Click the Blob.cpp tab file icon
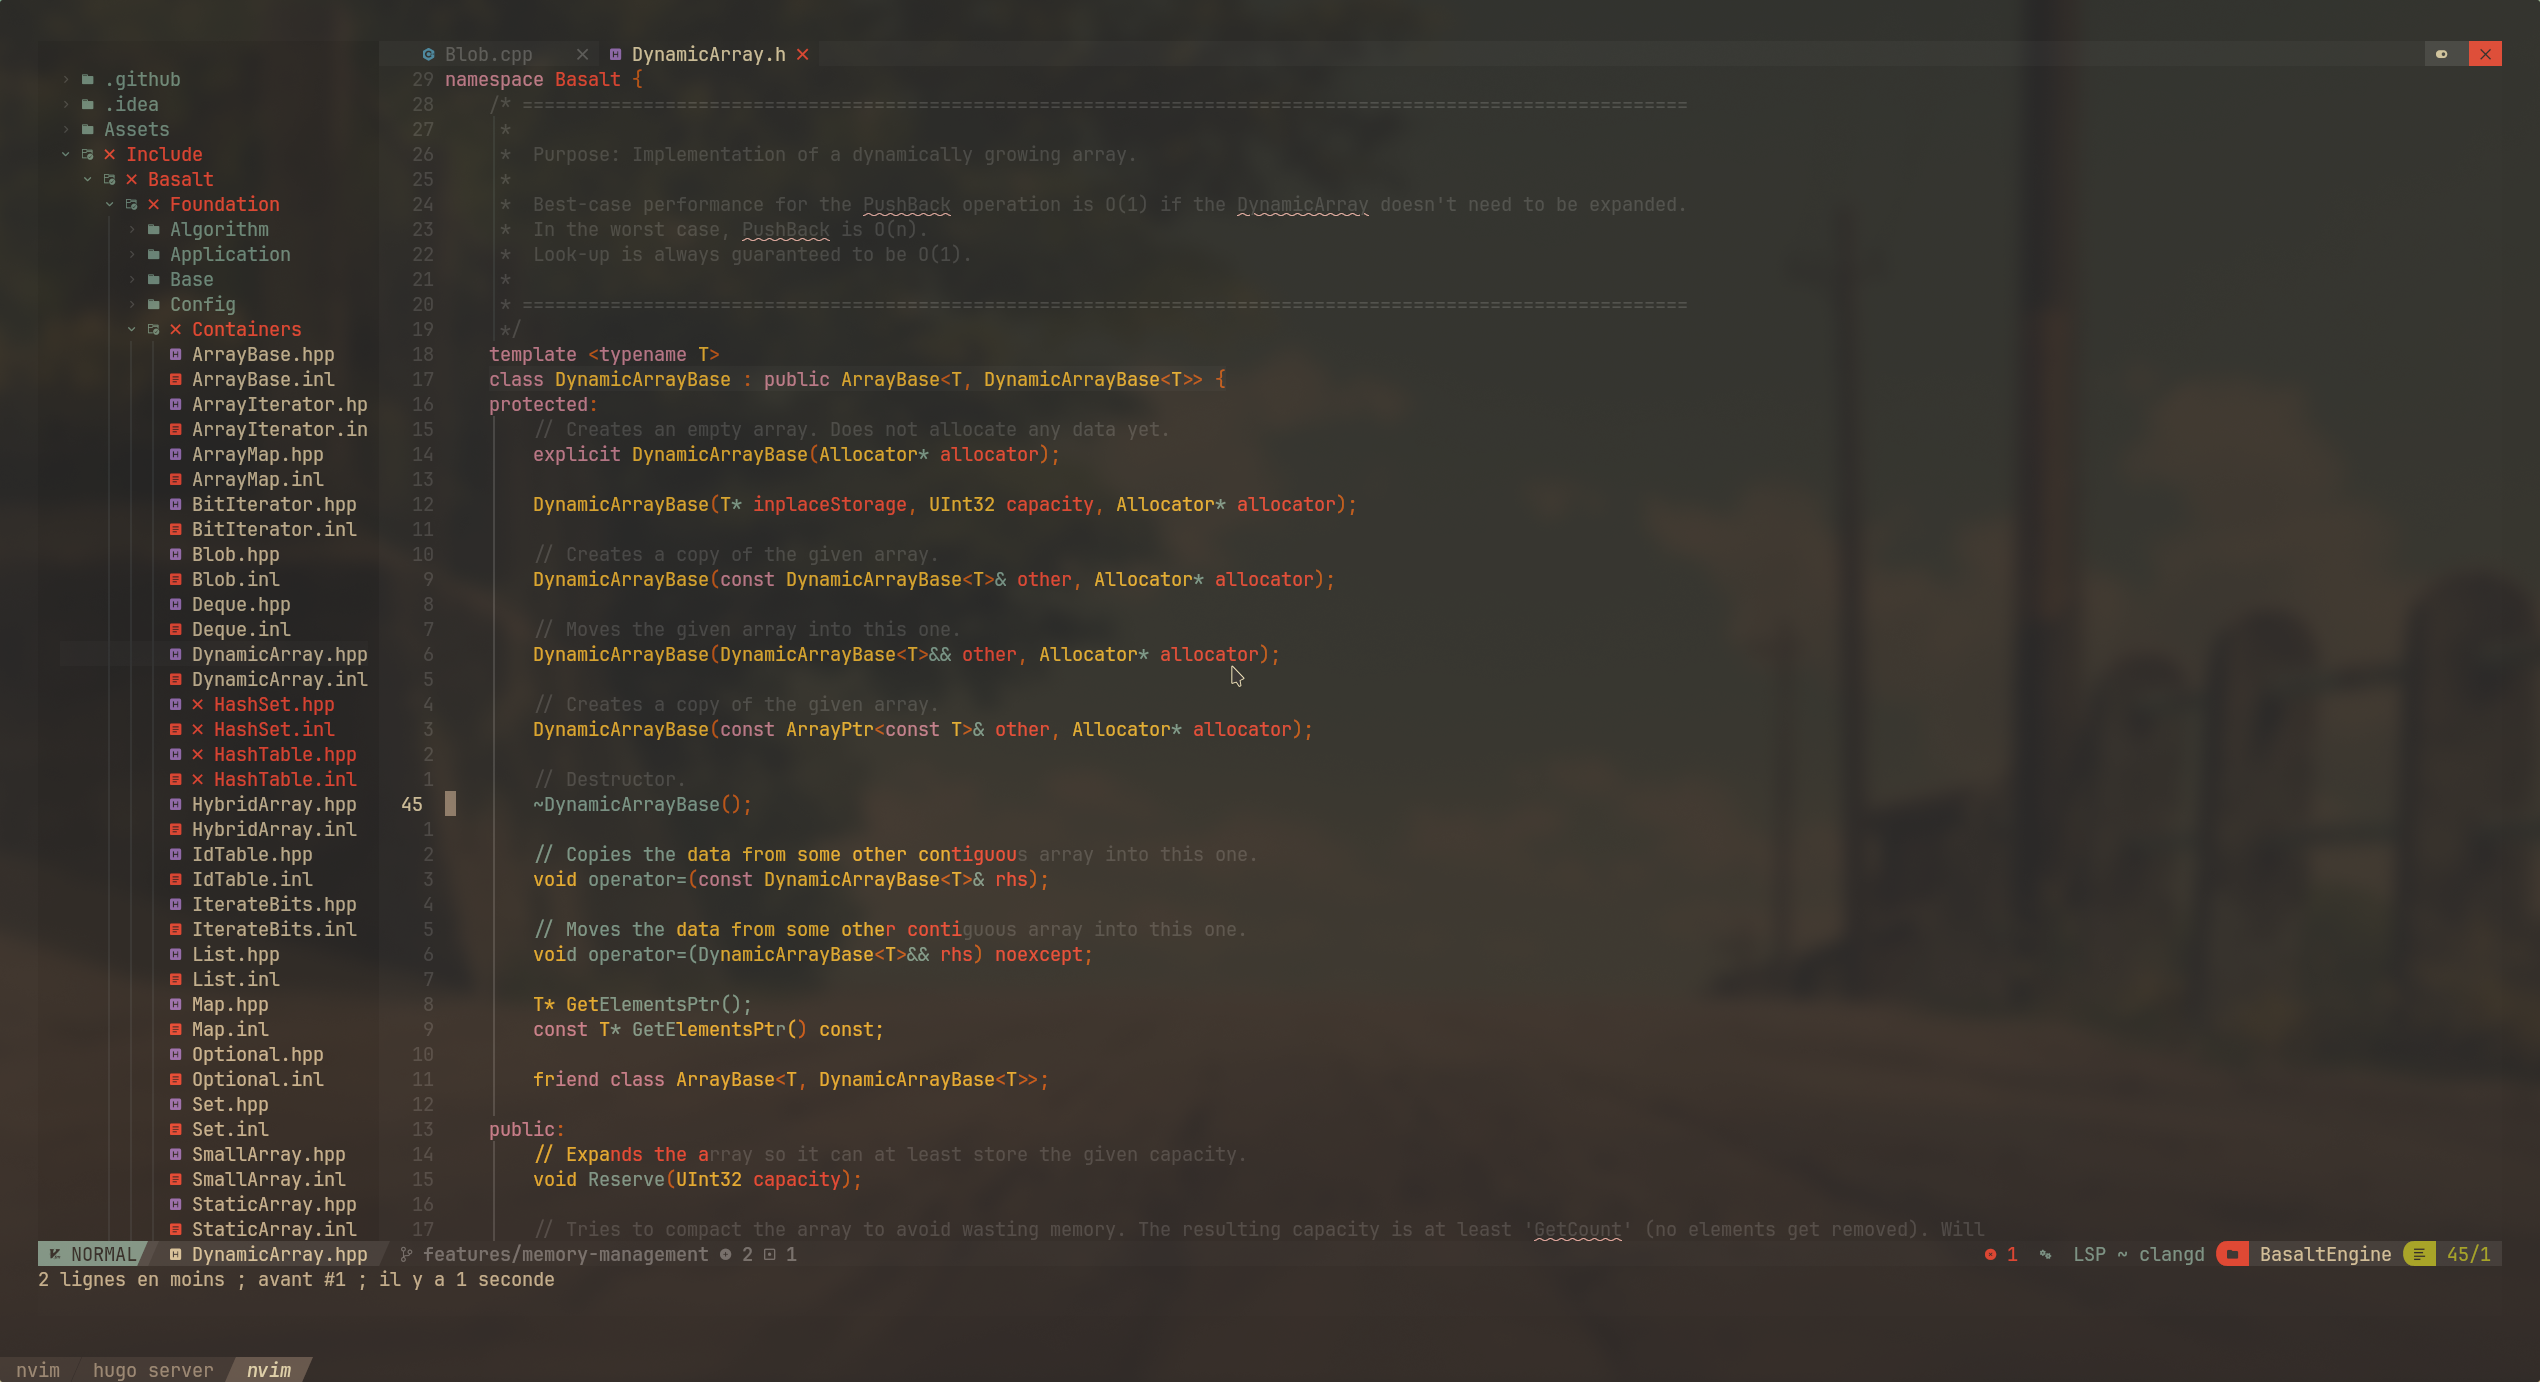This screenshot has height=1382, width=2540. coord(428,54)
